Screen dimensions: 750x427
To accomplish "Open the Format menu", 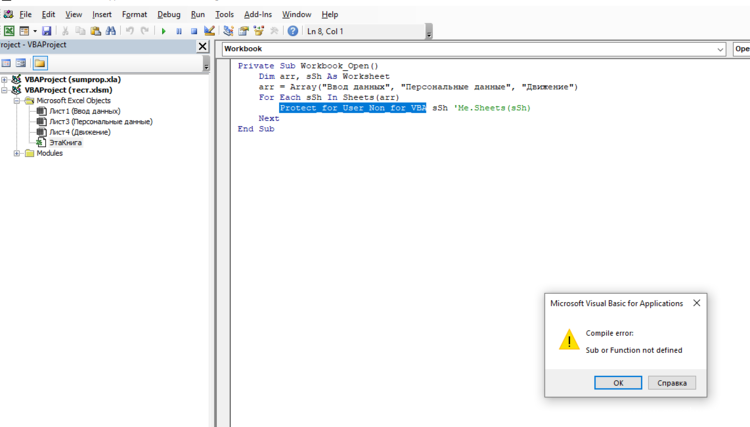I will pos(134,14).
